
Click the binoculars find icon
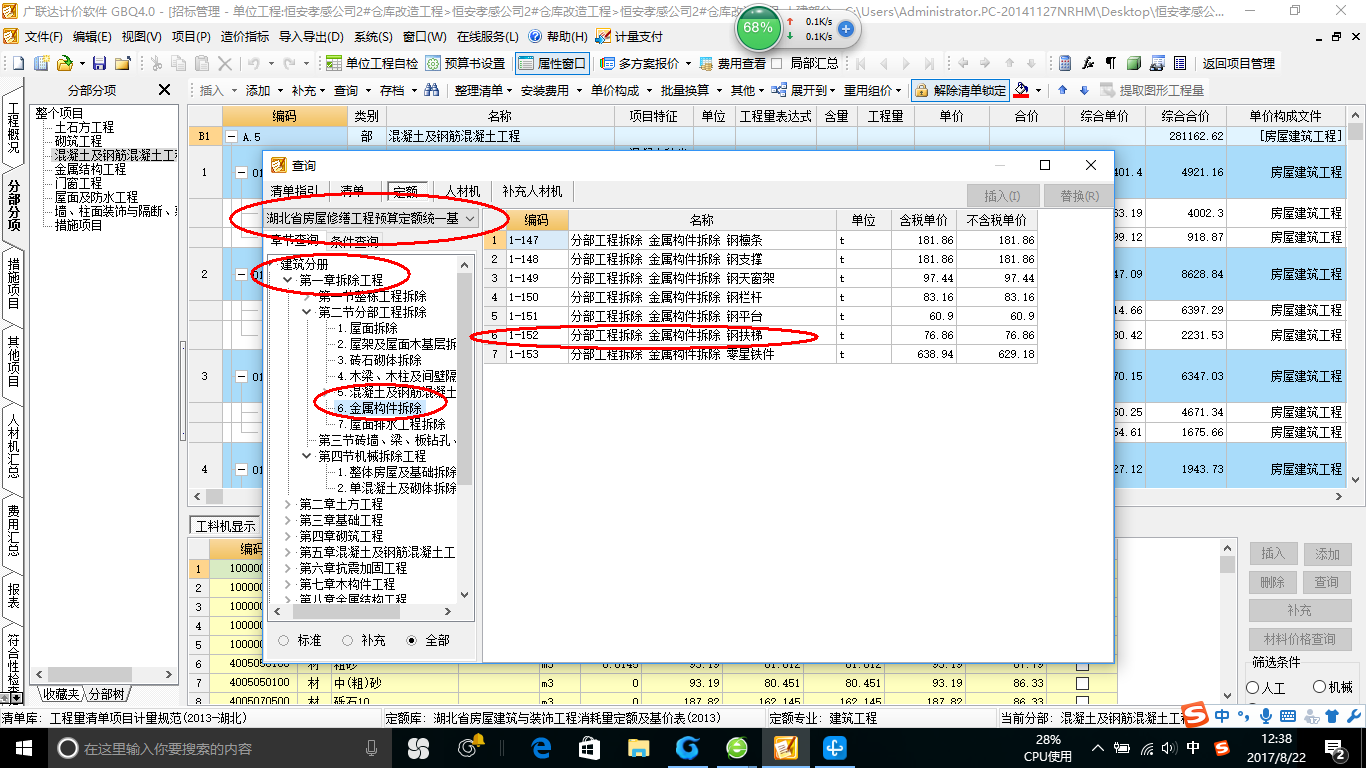432,90
